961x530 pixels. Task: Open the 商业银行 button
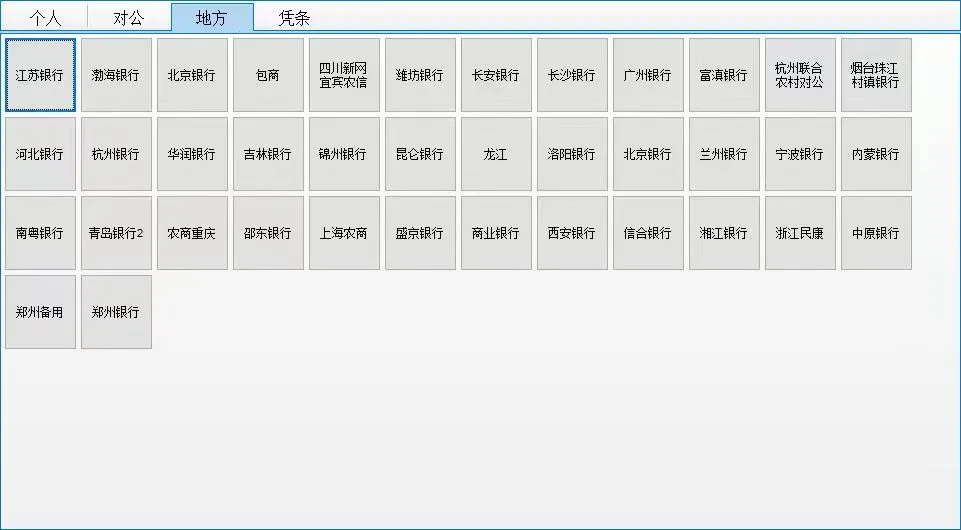[496, 233]
